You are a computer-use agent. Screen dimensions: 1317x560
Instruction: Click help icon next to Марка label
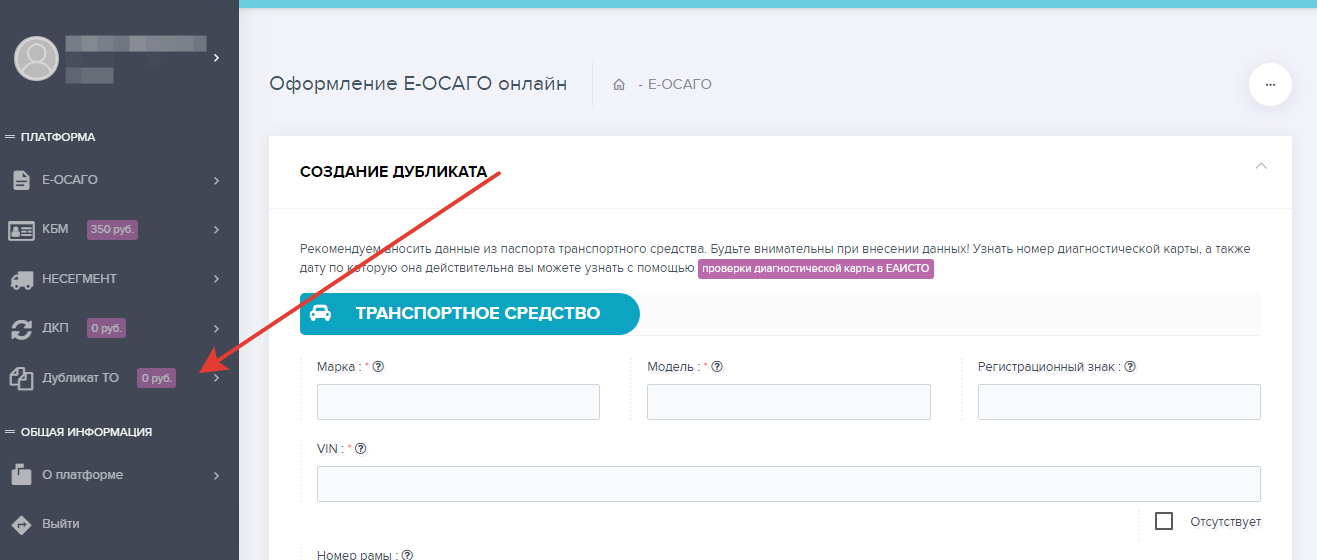379,367
